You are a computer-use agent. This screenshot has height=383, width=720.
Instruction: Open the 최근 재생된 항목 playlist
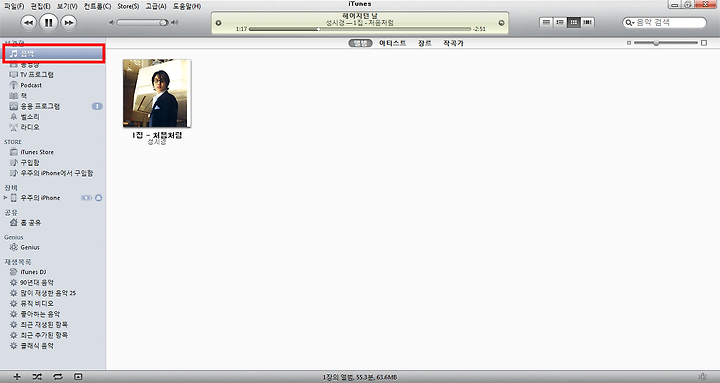[54, 325]
